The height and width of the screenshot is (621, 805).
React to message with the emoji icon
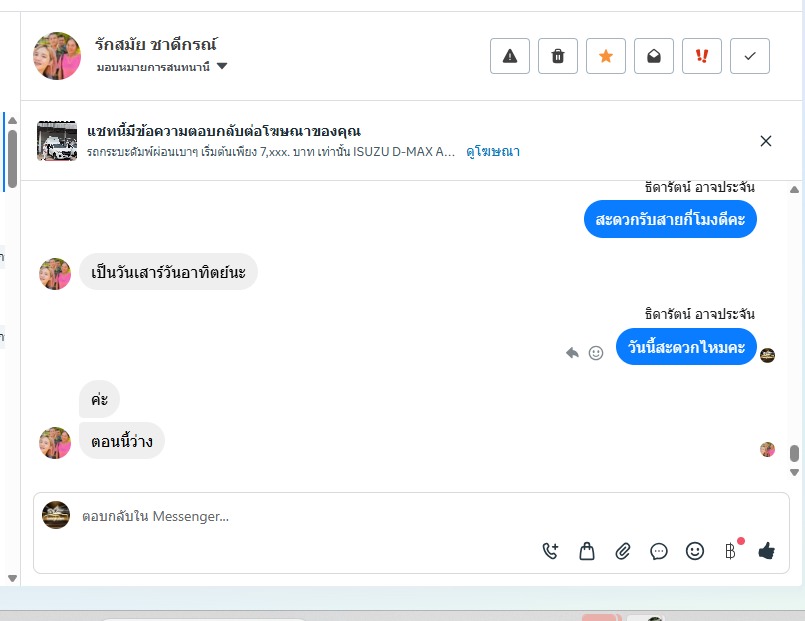(x=596, y=353)
